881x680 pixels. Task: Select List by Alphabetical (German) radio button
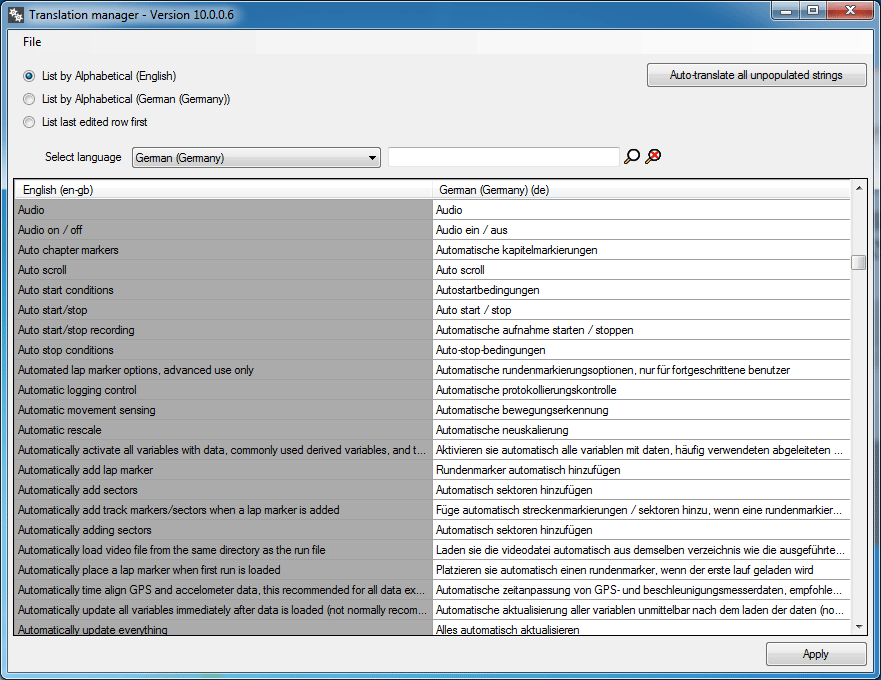[29, 99]
